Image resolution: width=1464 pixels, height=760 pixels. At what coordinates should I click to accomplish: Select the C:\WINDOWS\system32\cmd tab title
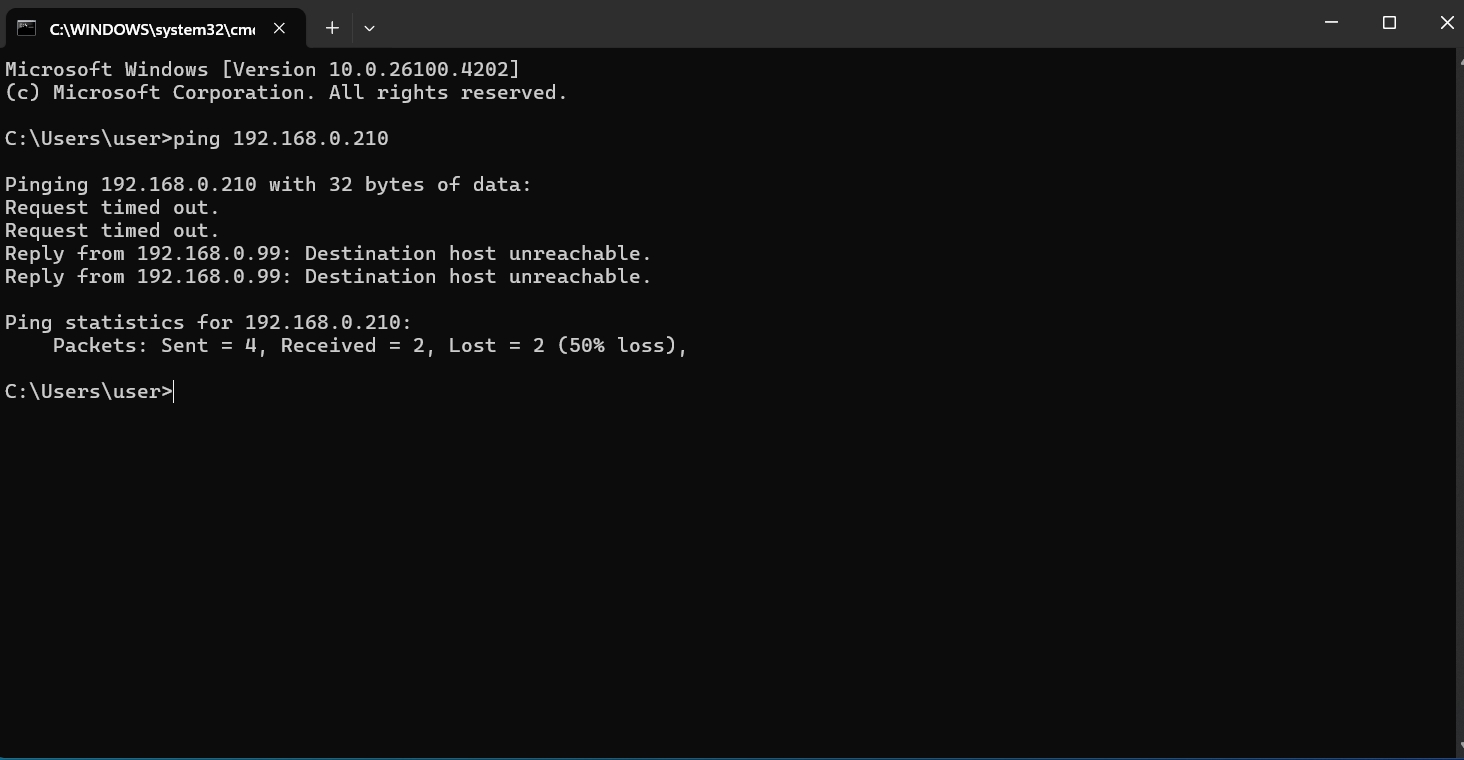click(x=152, y=29)
